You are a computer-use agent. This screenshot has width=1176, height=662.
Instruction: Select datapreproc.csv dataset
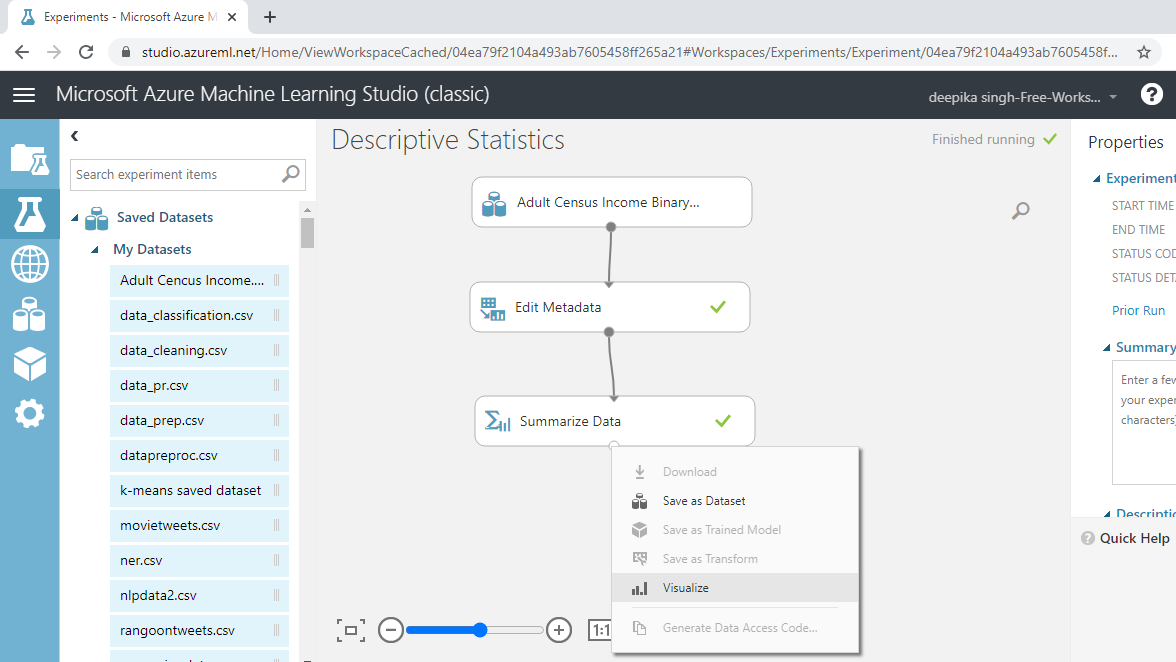(x=200, y=455)
